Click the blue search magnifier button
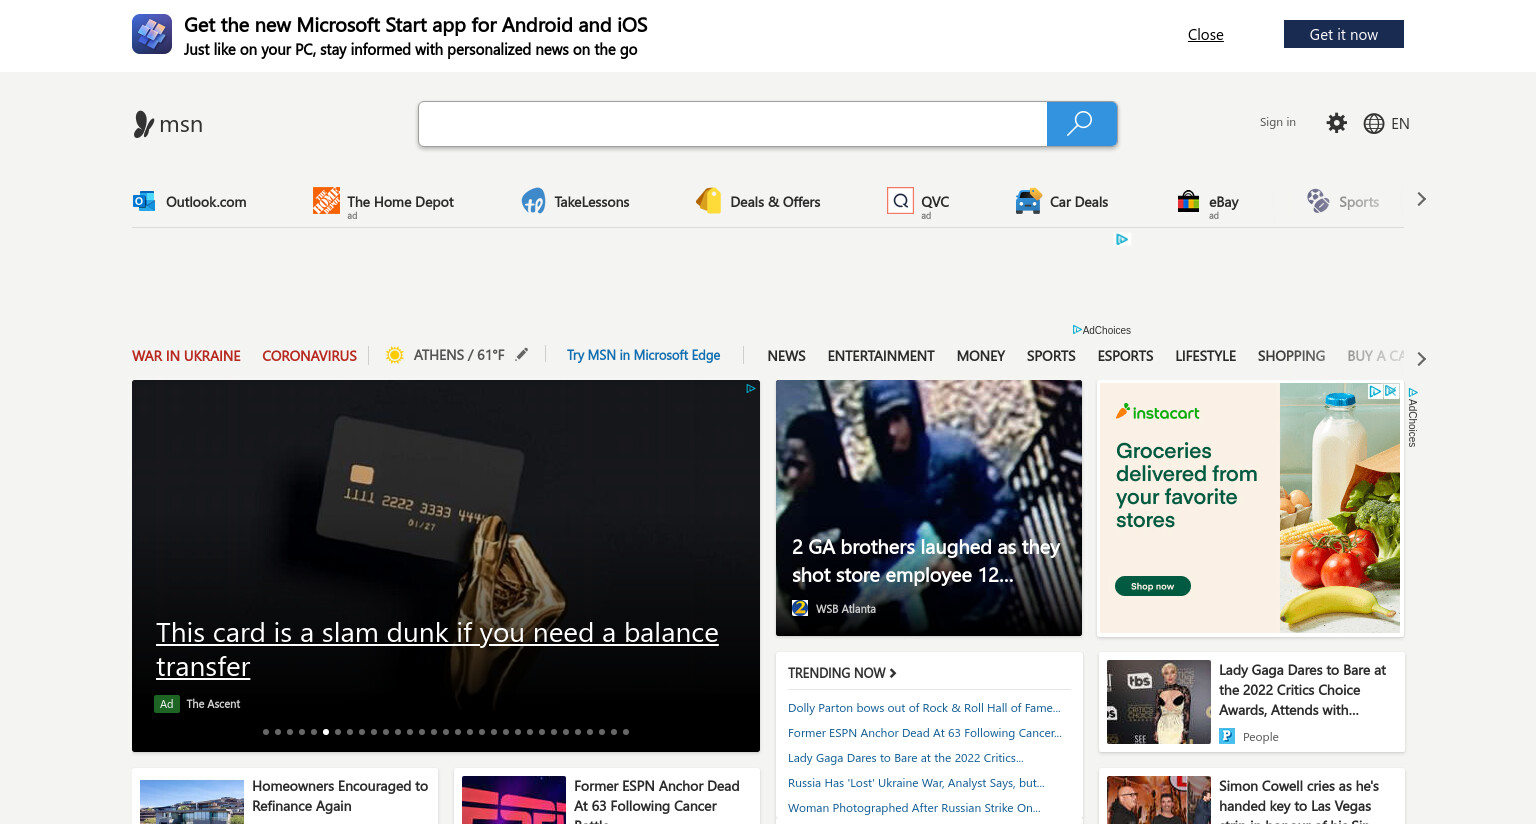Image resolution: width=1536 pixels, height=824 pixels. (x=1081, y=124)
